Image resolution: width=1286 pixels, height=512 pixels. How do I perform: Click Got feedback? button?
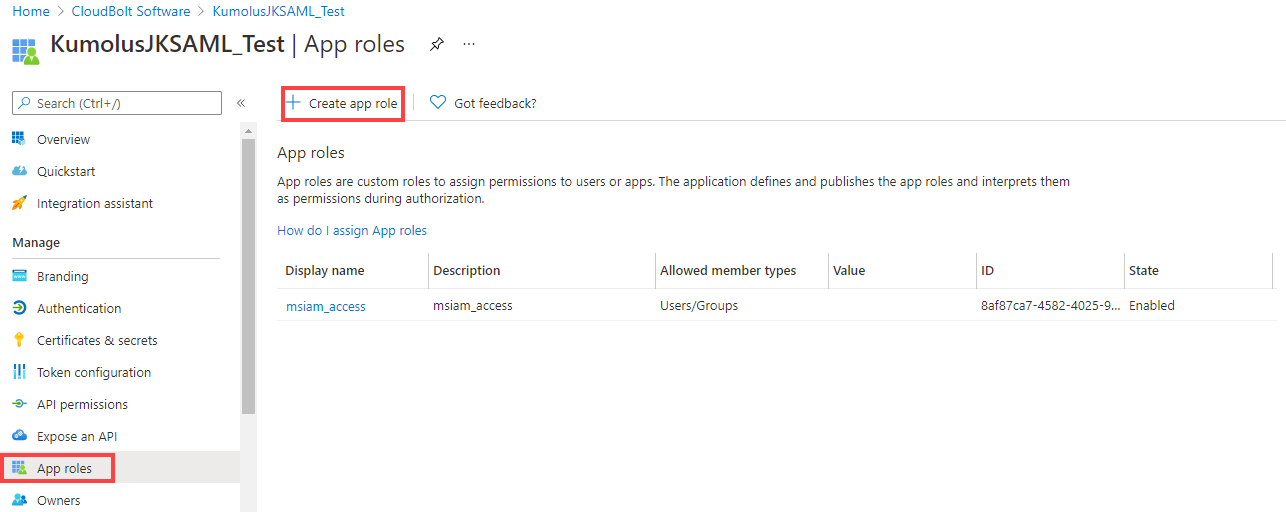[x=483, y=103]
